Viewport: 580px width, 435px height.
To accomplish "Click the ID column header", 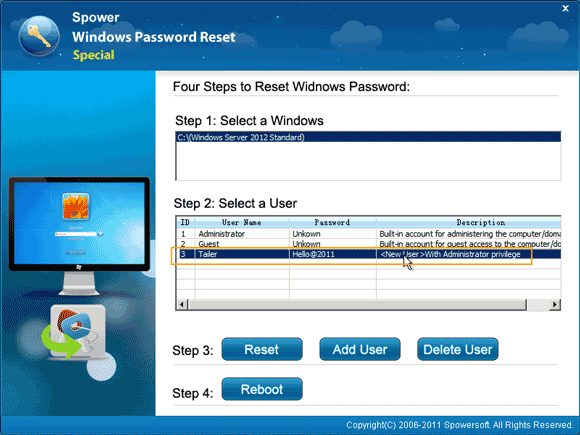I will pyautogui.click(x=186, y=222).
